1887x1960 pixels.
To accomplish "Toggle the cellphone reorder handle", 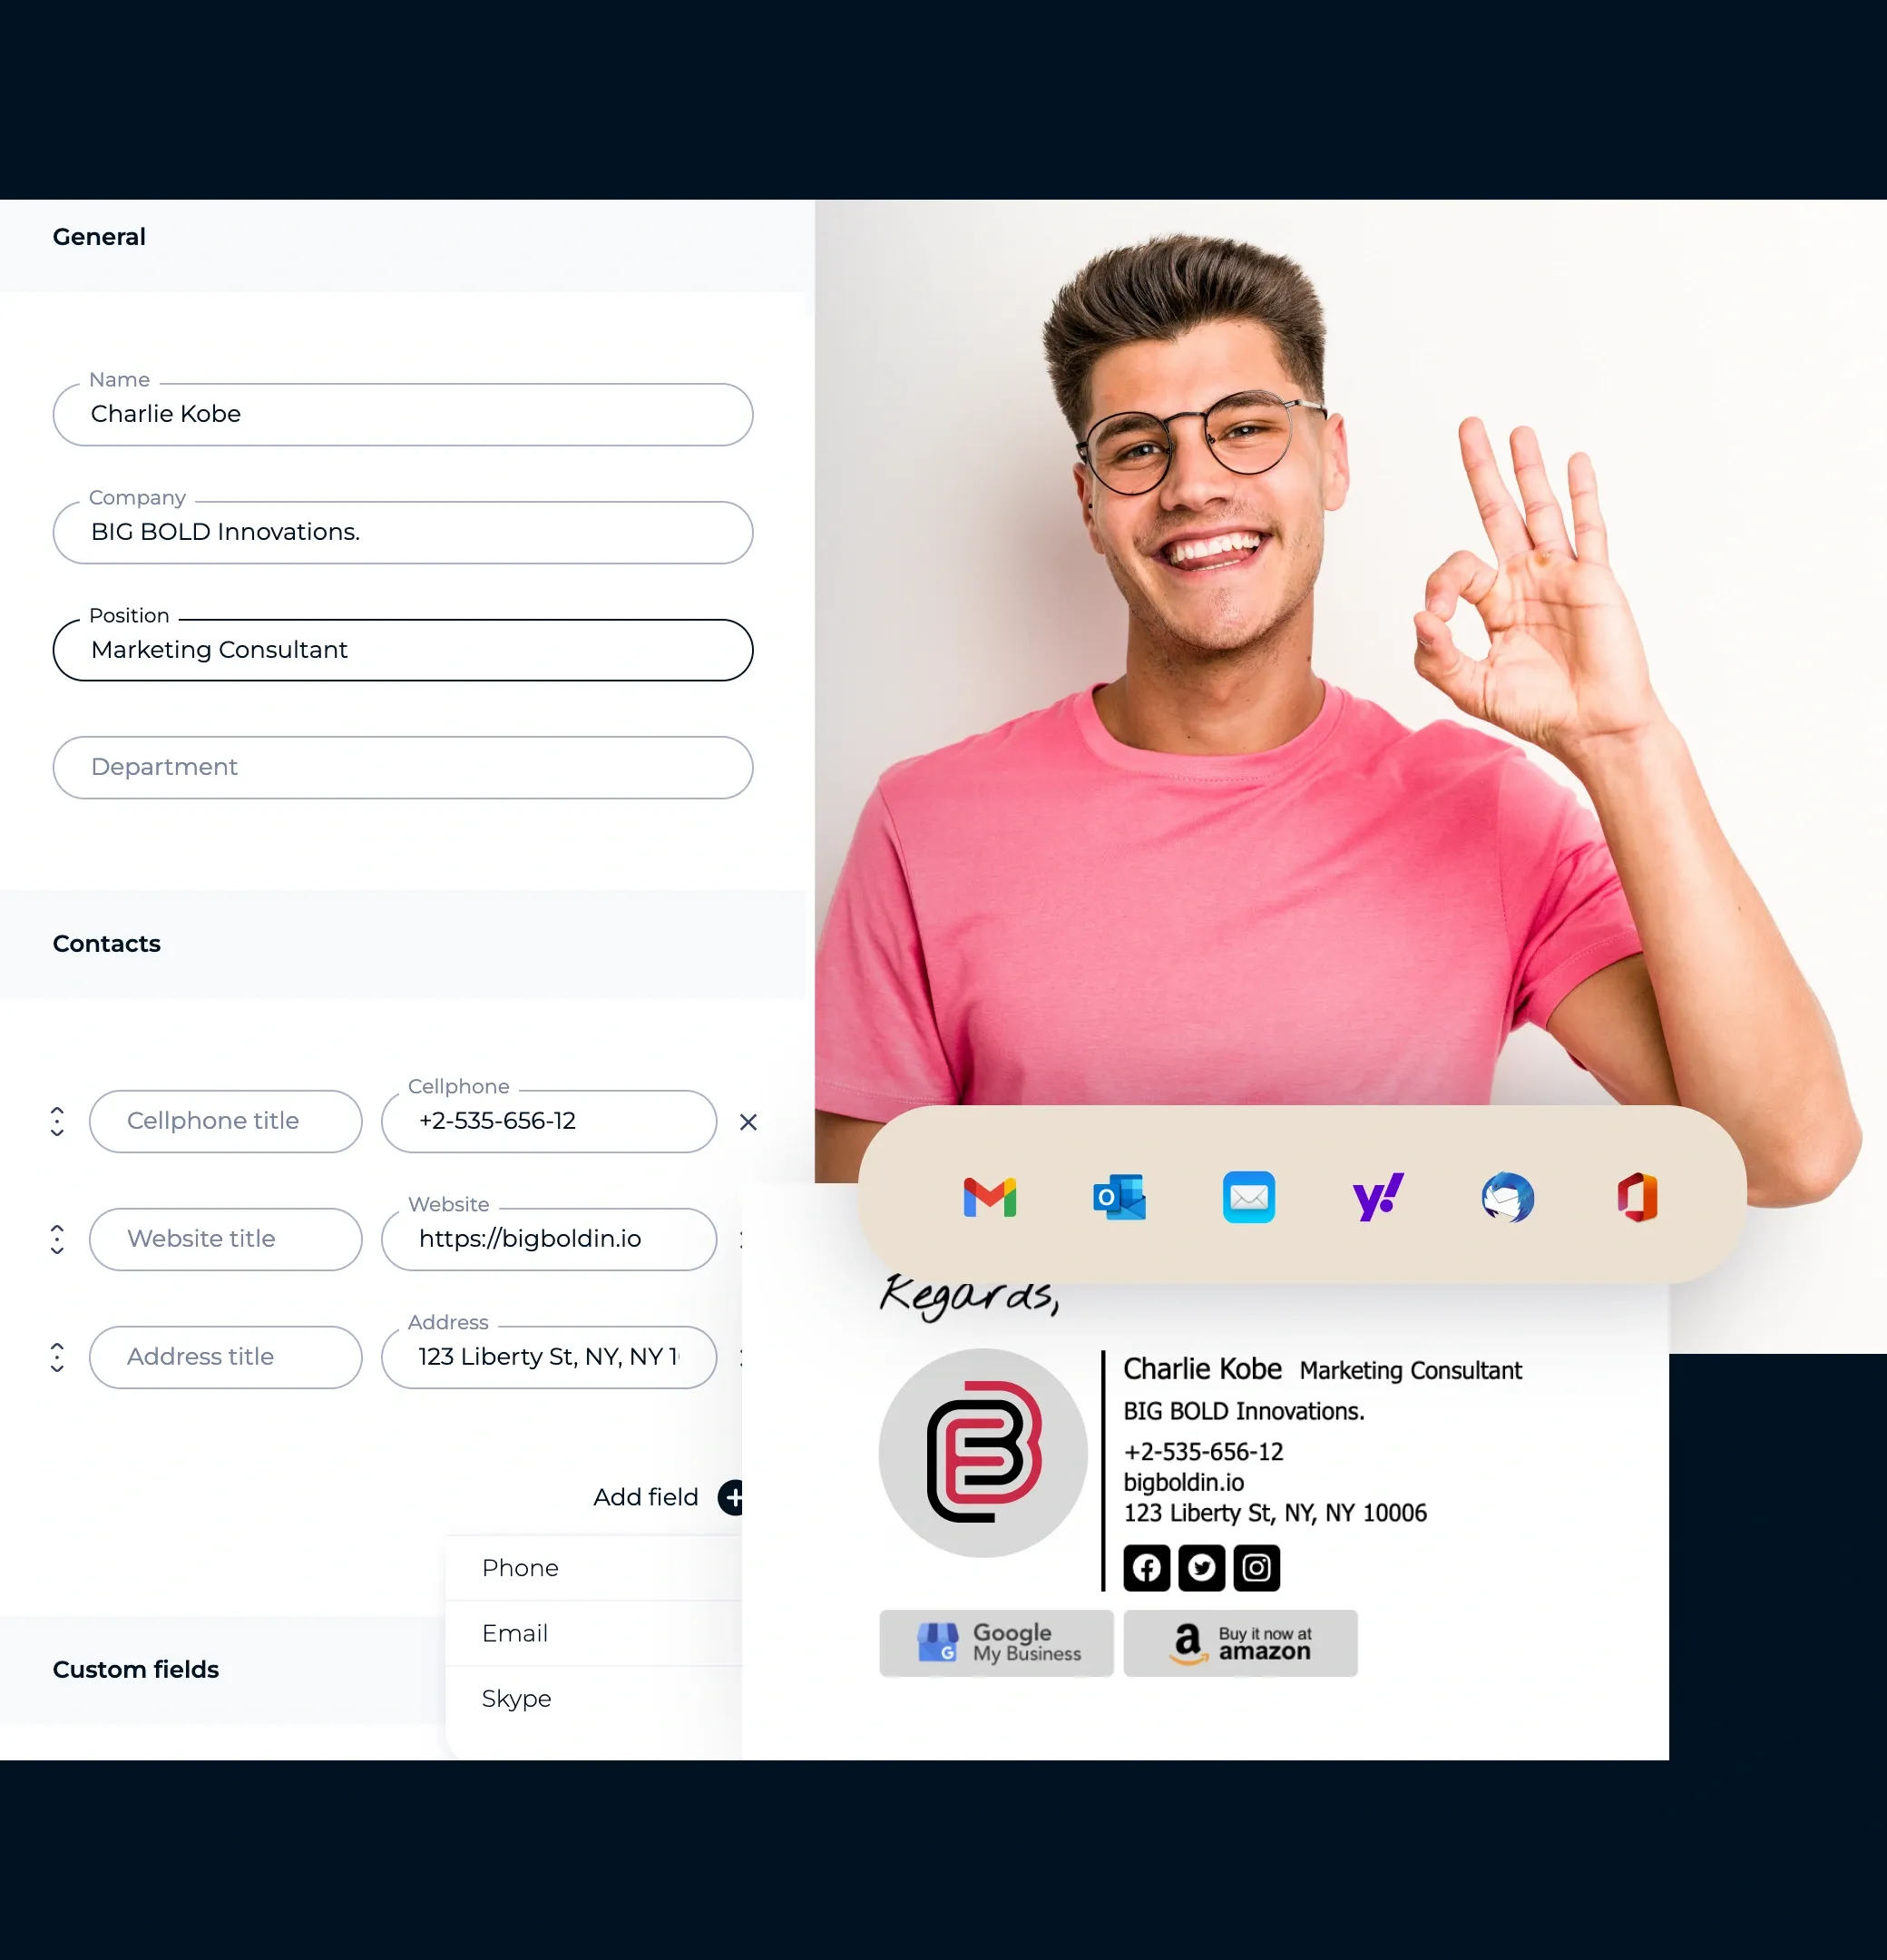I will pyautogui.click(x=58, y=1120).
